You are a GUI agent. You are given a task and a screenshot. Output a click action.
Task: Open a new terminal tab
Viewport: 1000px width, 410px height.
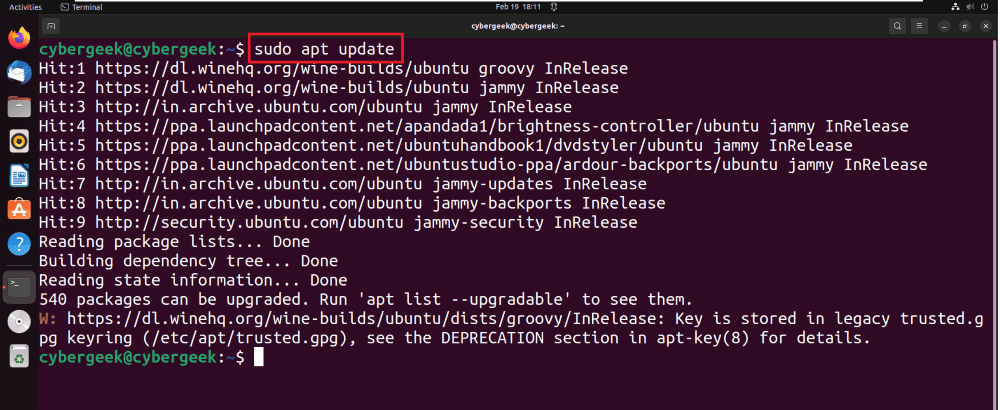(52, 26)
